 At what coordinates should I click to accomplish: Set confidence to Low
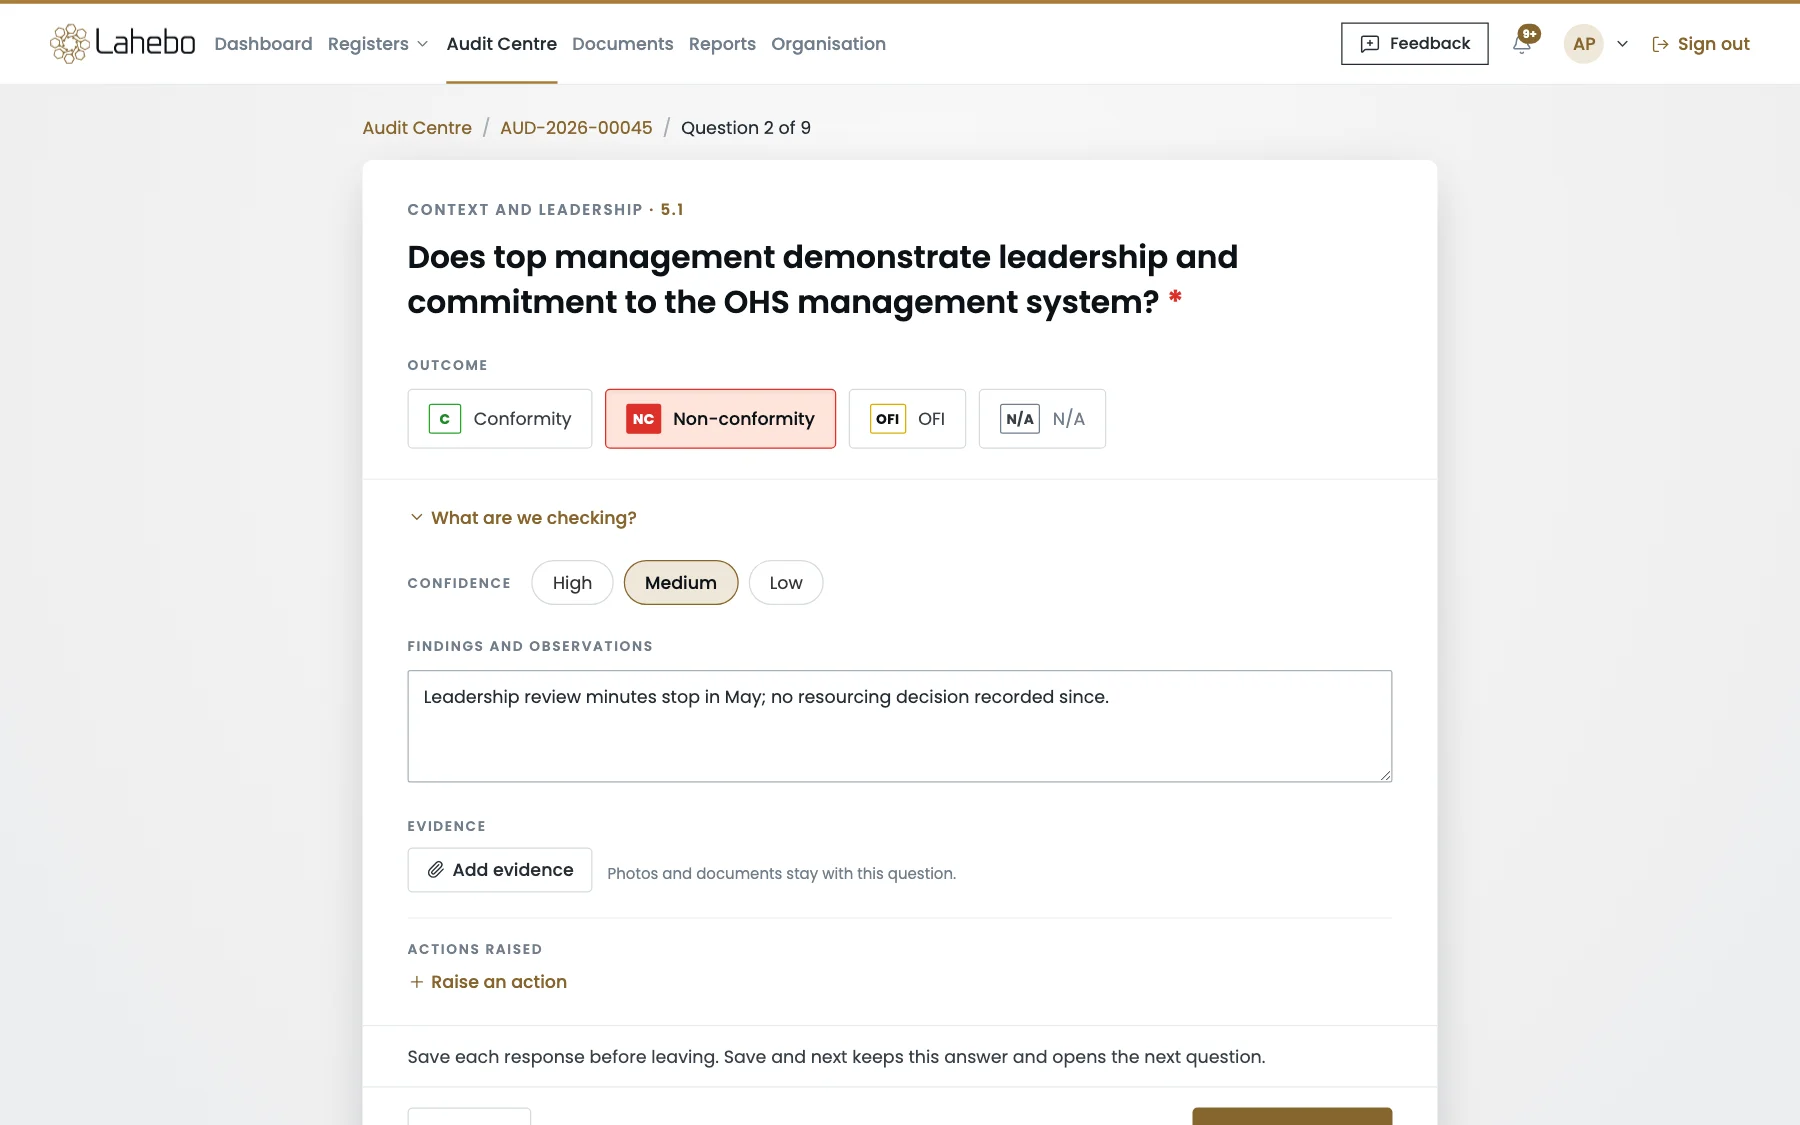coord(786,583)
